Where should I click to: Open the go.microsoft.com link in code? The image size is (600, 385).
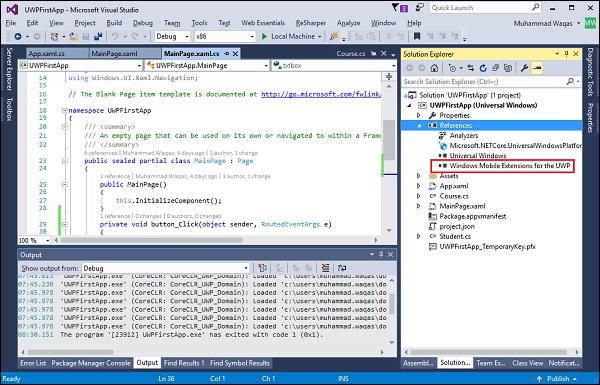[x=321, y=94]
